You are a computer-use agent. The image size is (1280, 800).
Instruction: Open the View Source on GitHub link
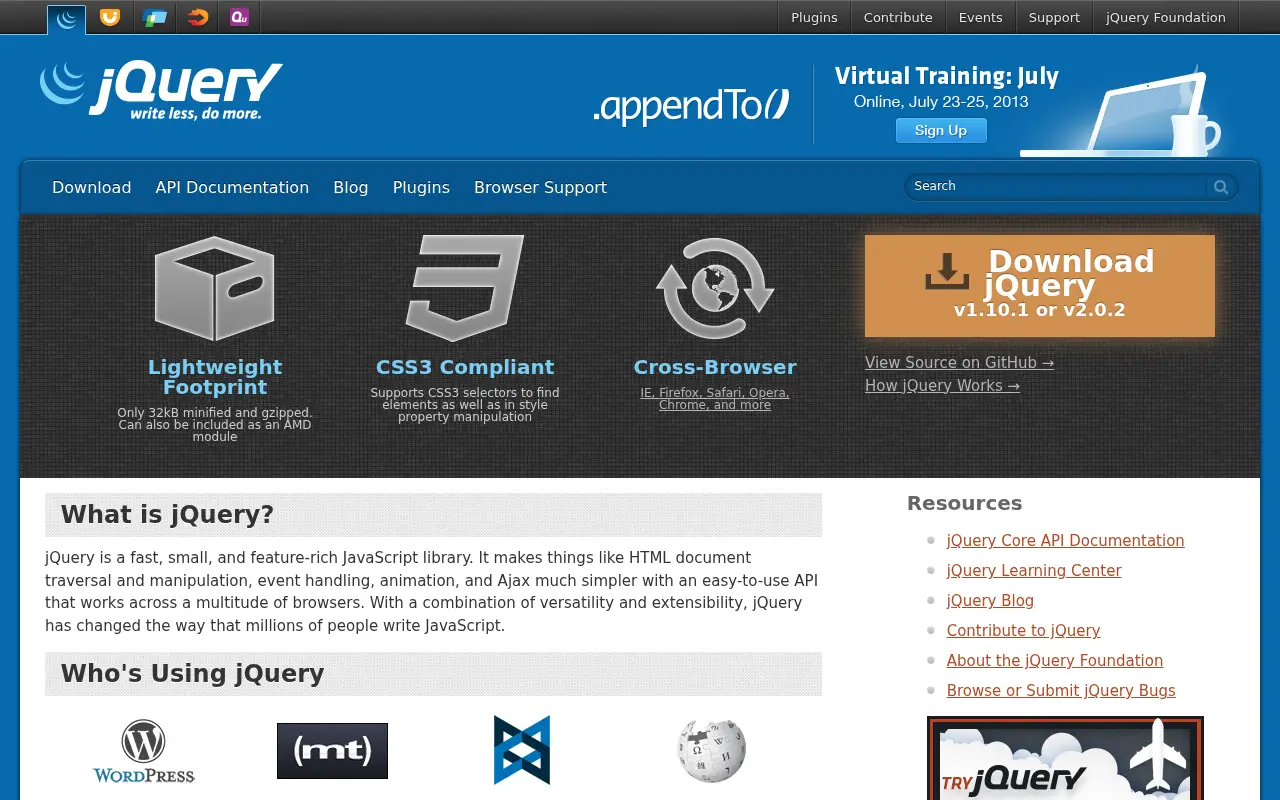959,363
